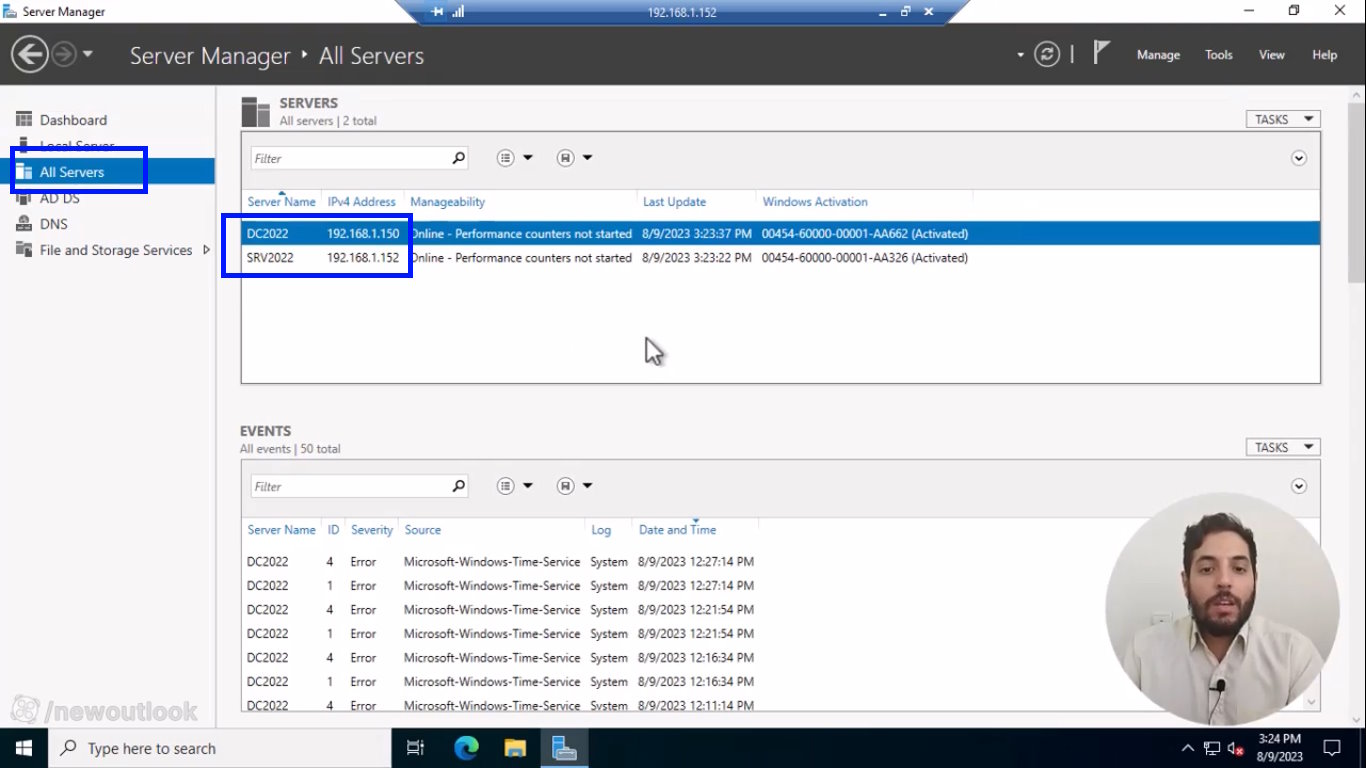The height and width of the screenshot is (768, 1366).
Task: Click the Back navigation arrow
Action: [x=30, y=55]
